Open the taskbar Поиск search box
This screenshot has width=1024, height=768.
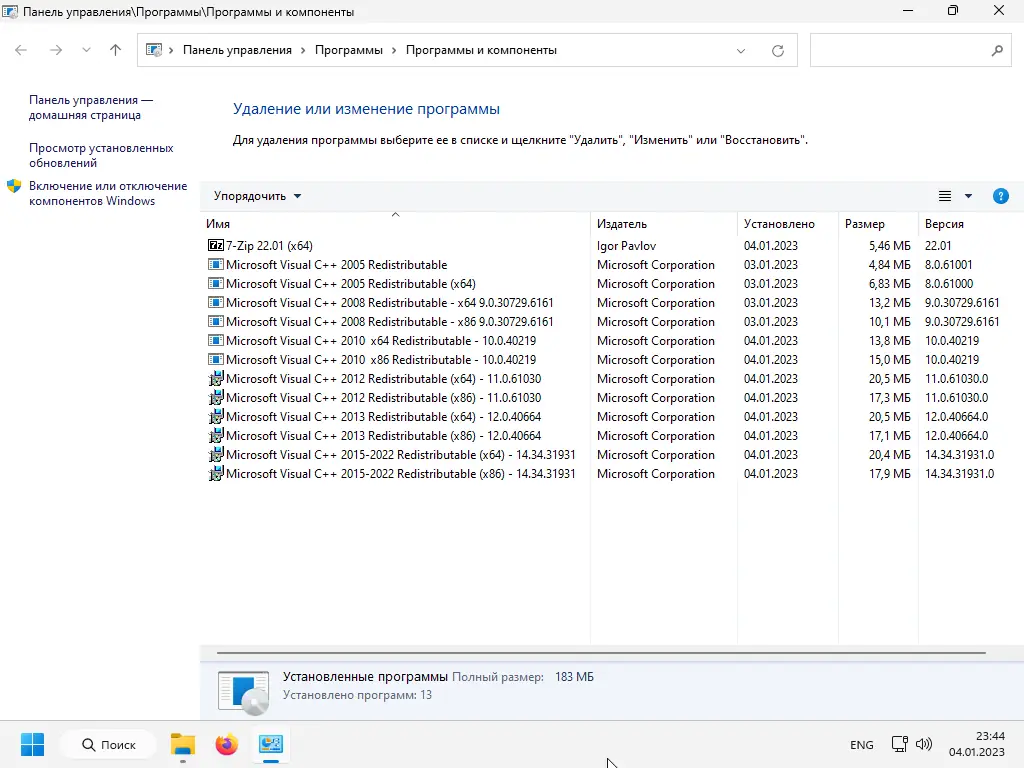[x=108, y=744]
